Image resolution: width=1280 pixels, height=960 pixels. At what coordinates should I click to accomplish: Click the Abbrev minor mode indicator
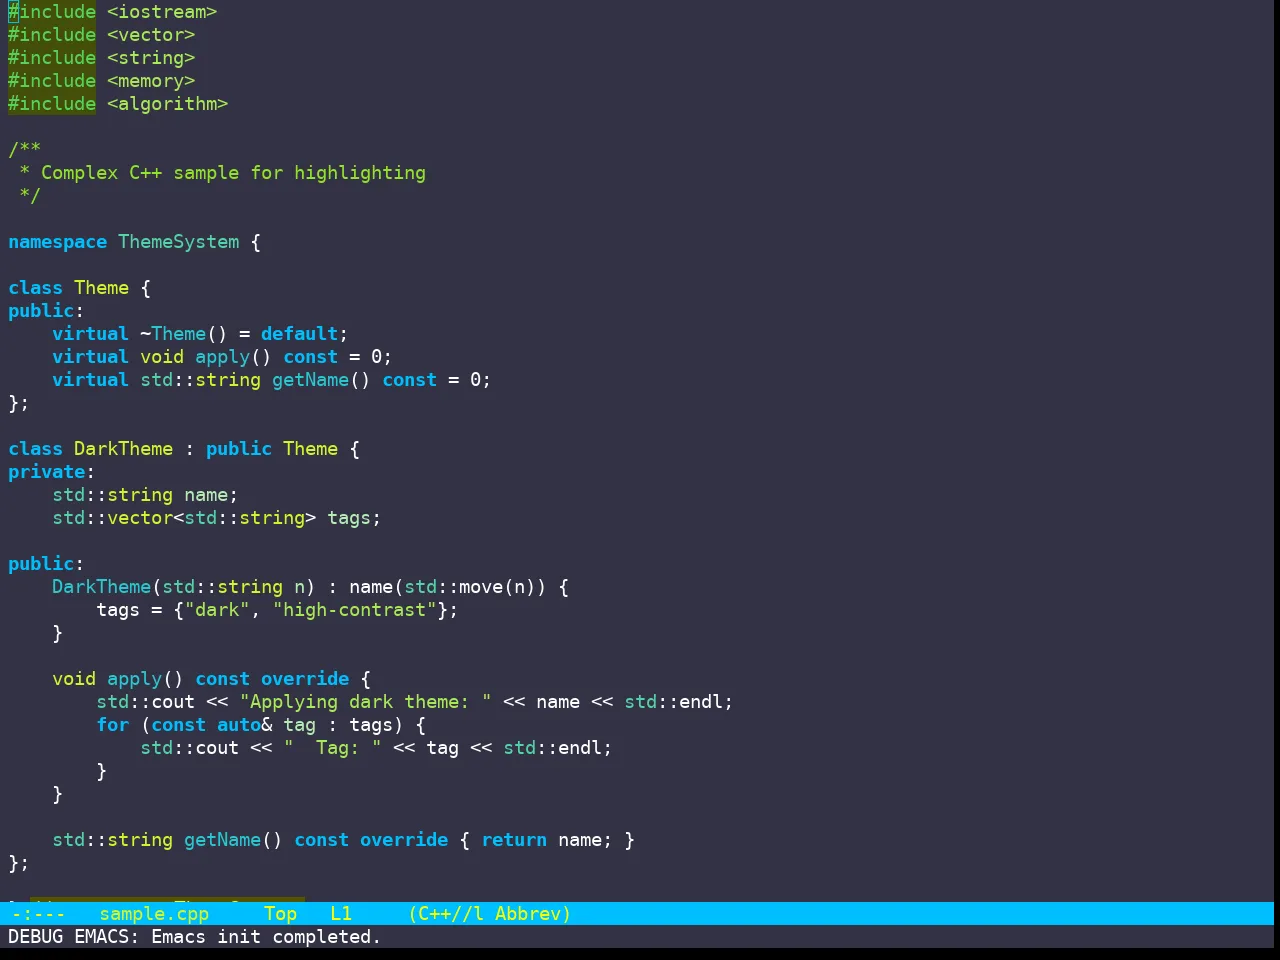[x=532, y=913]
